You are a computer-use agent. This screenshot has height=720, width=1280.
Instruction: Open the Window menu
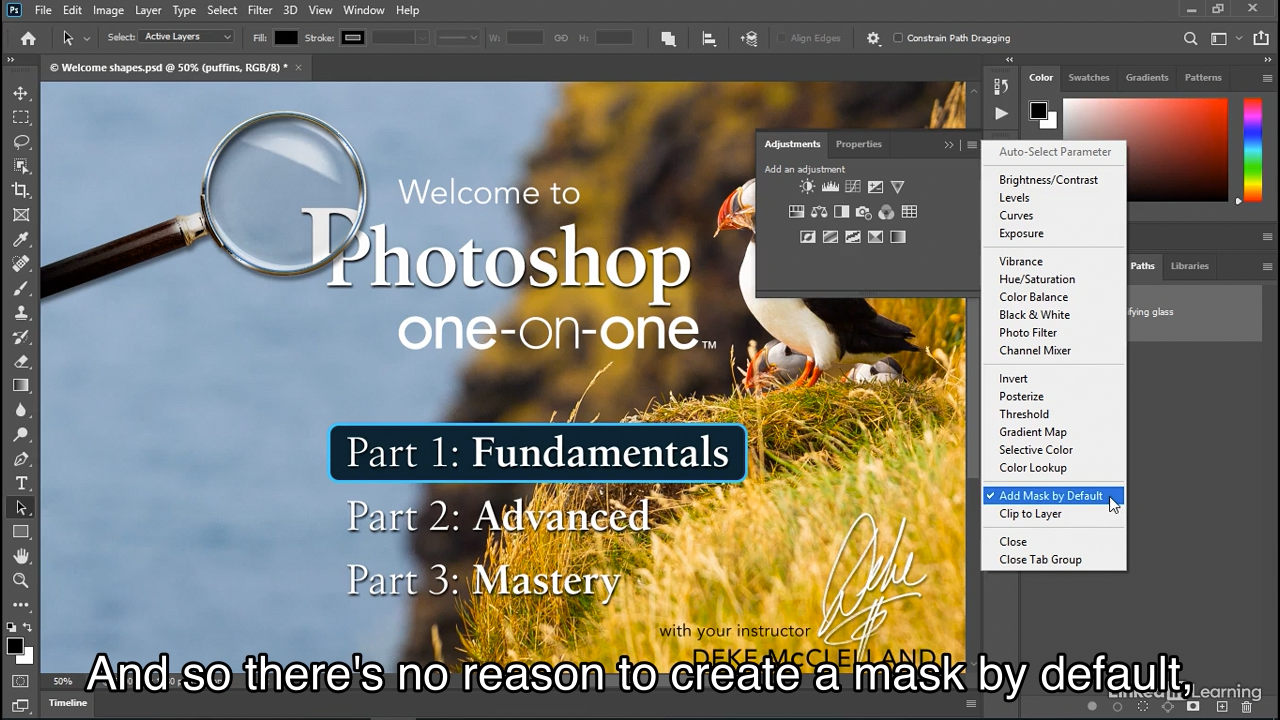click(364, 10)
